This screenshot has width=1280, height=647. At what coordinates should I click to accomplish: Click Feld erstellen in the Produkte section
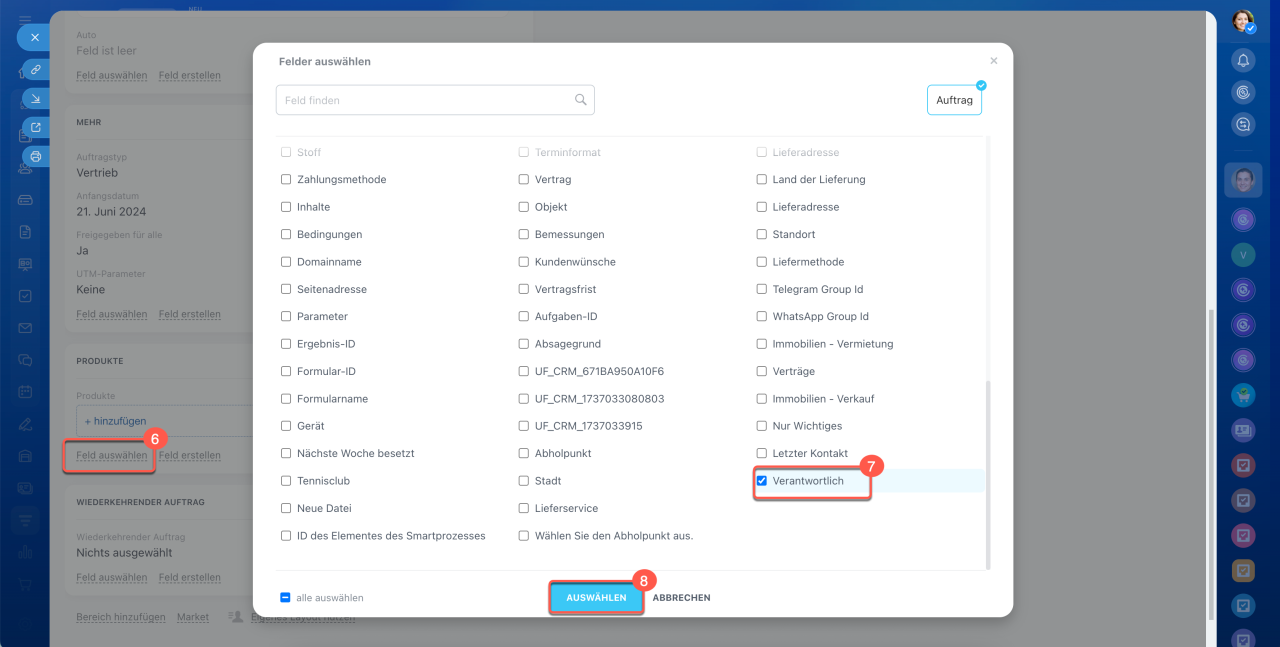pyautogui.click(x=189, y=455)
